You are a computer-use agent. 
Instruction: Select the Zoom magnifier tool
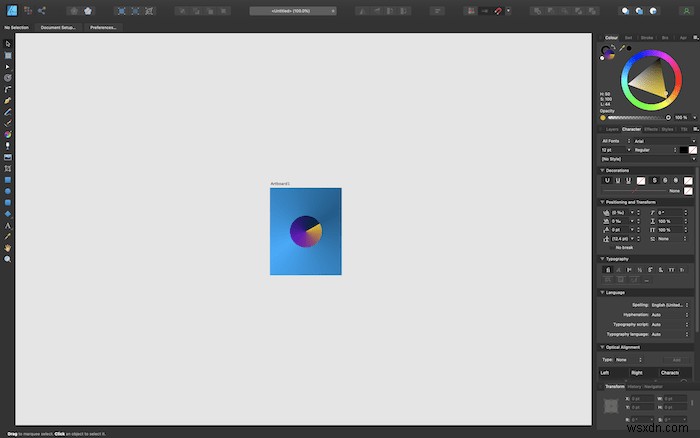8,259
